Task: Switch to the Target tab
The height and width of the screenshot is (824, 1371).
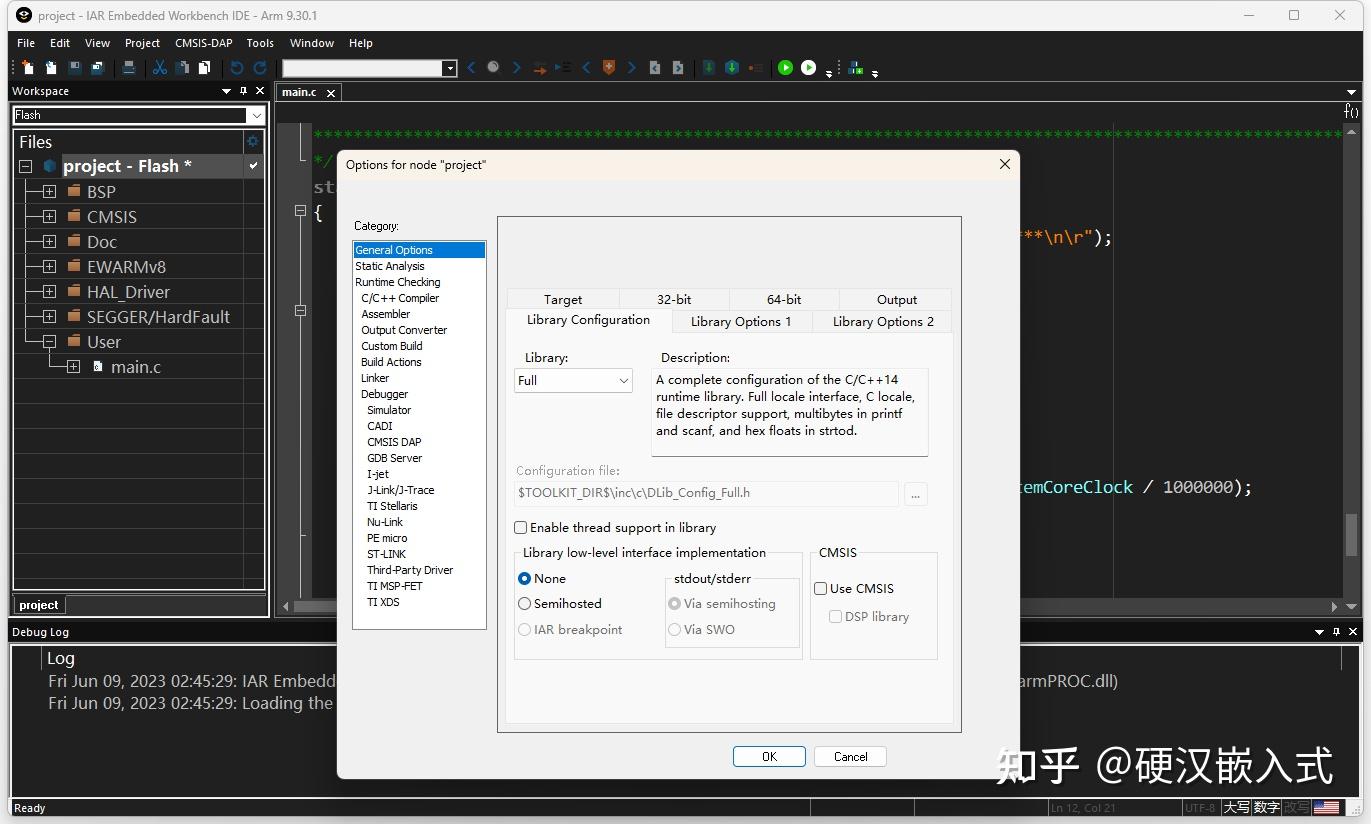Action: point(563,299)
